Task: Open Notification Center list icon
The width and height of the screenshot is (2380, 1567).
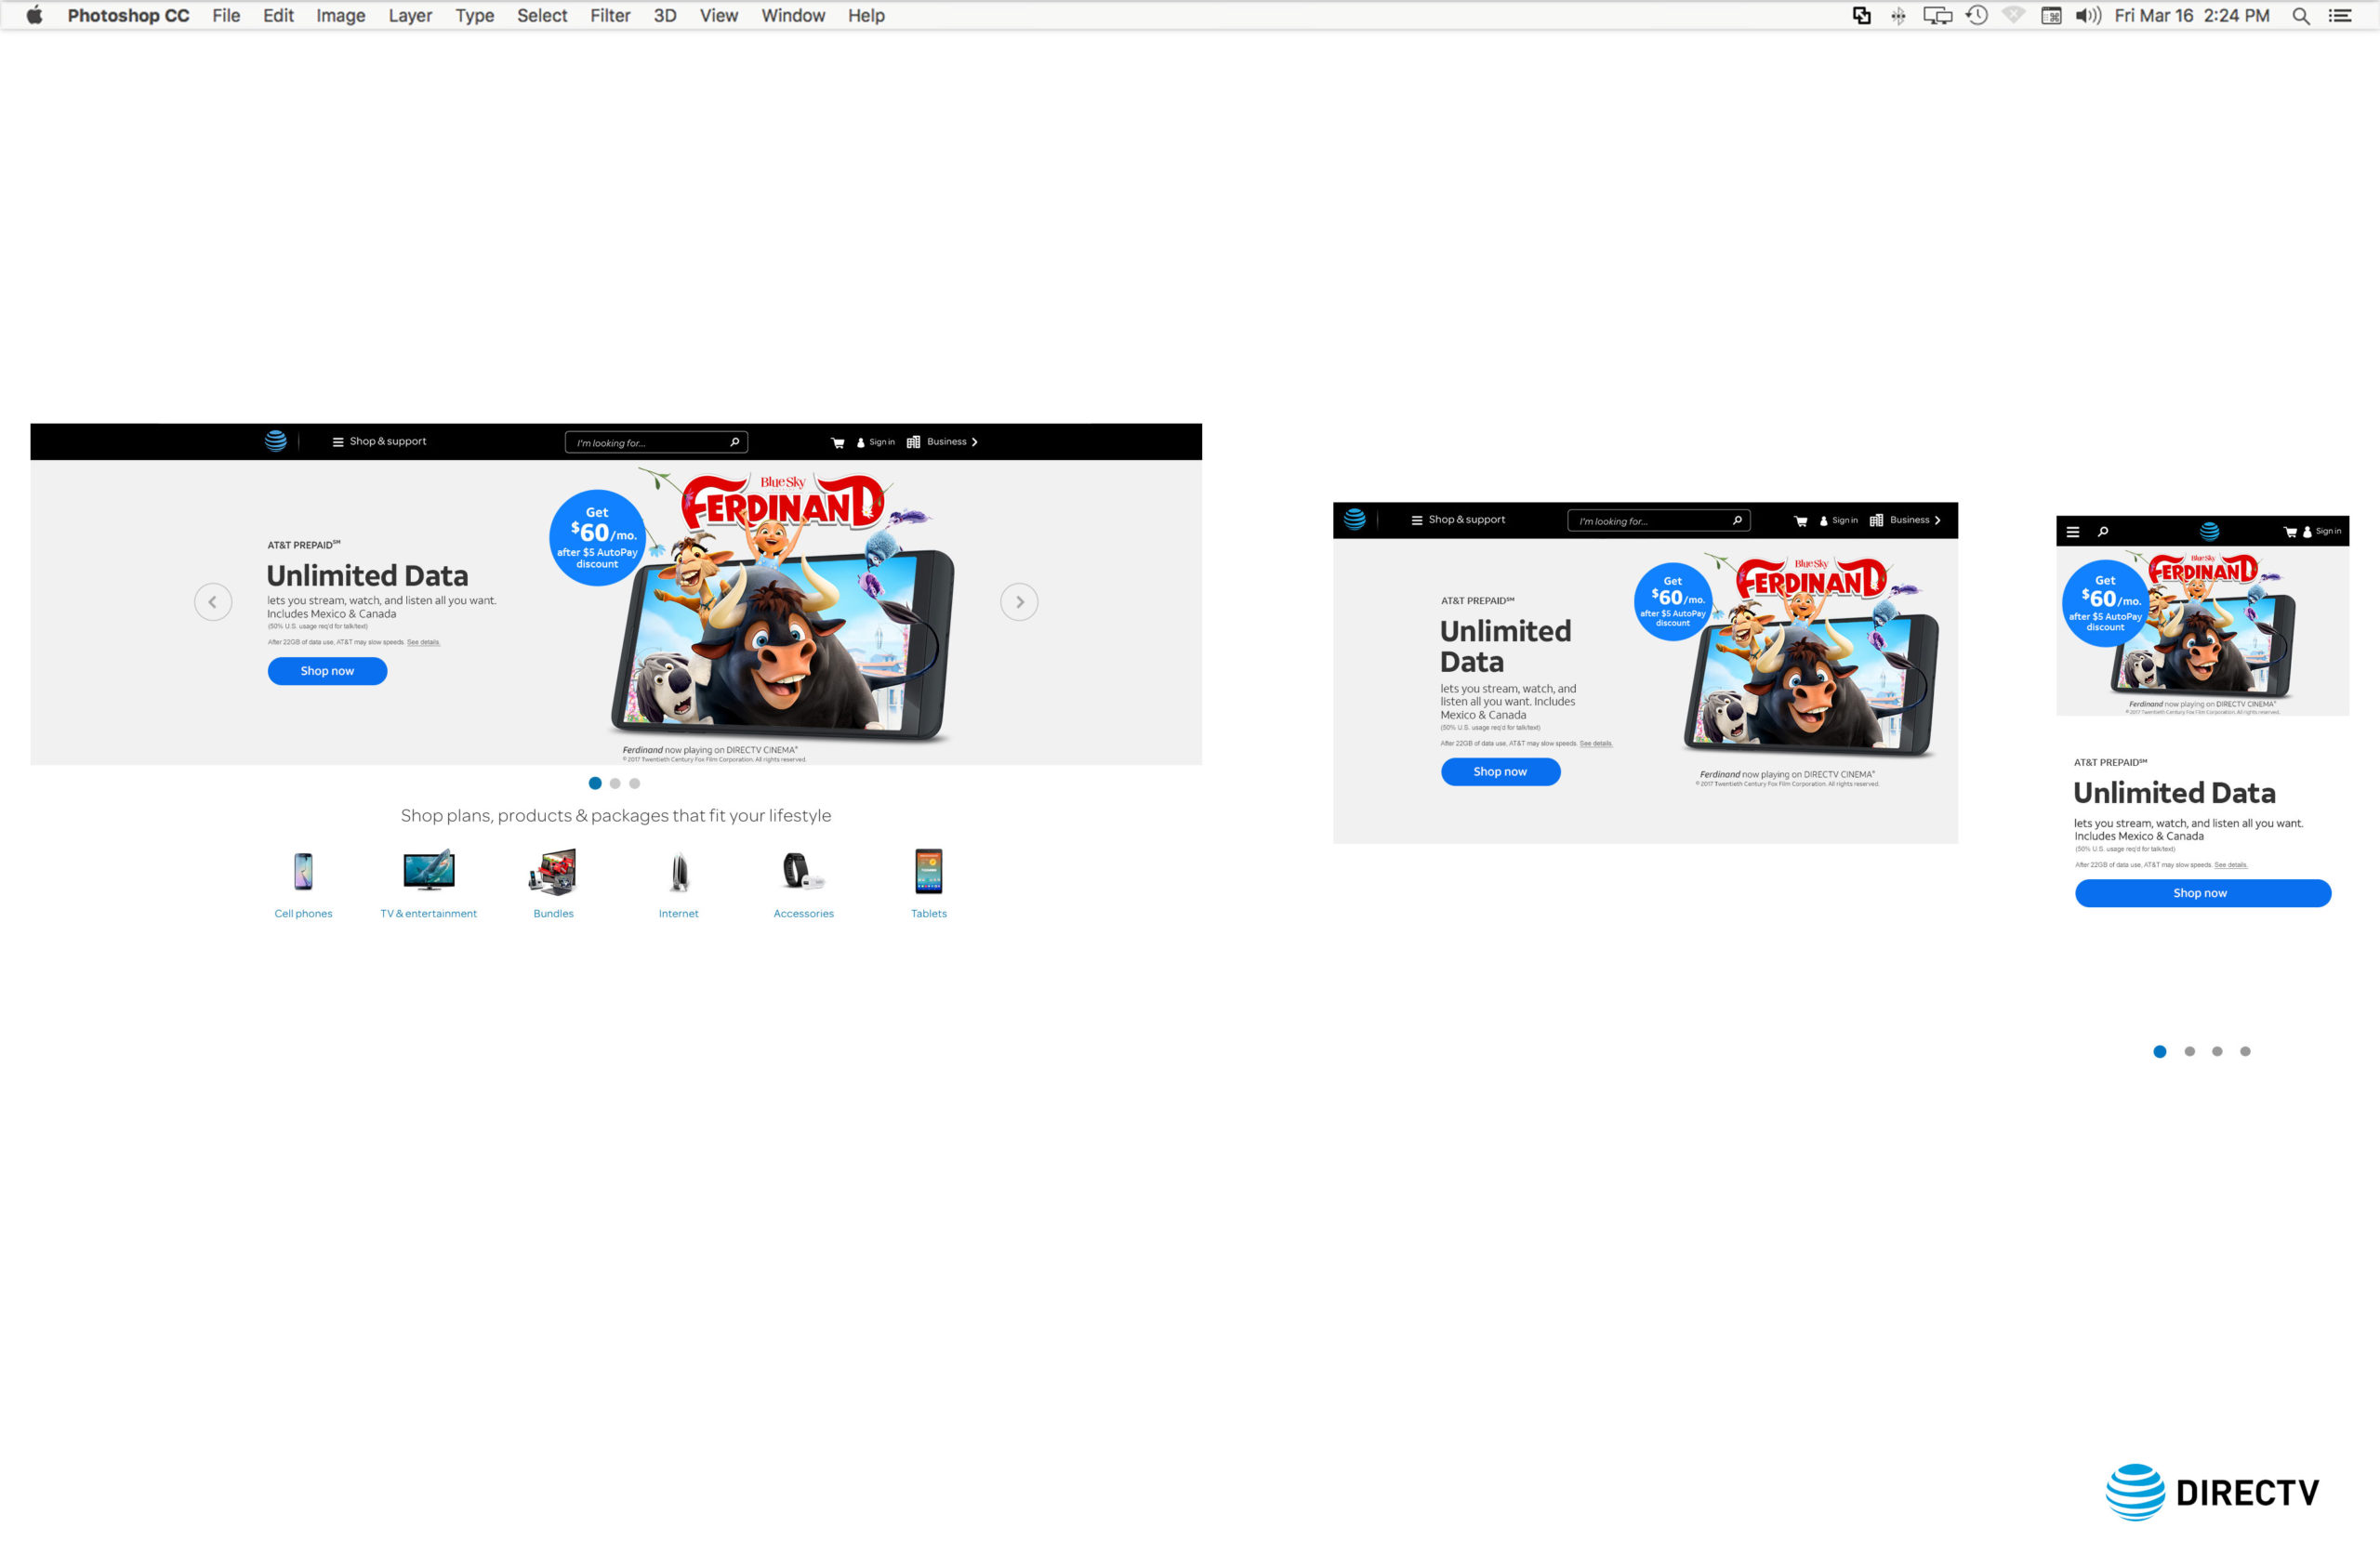Action: [2340, 15]
